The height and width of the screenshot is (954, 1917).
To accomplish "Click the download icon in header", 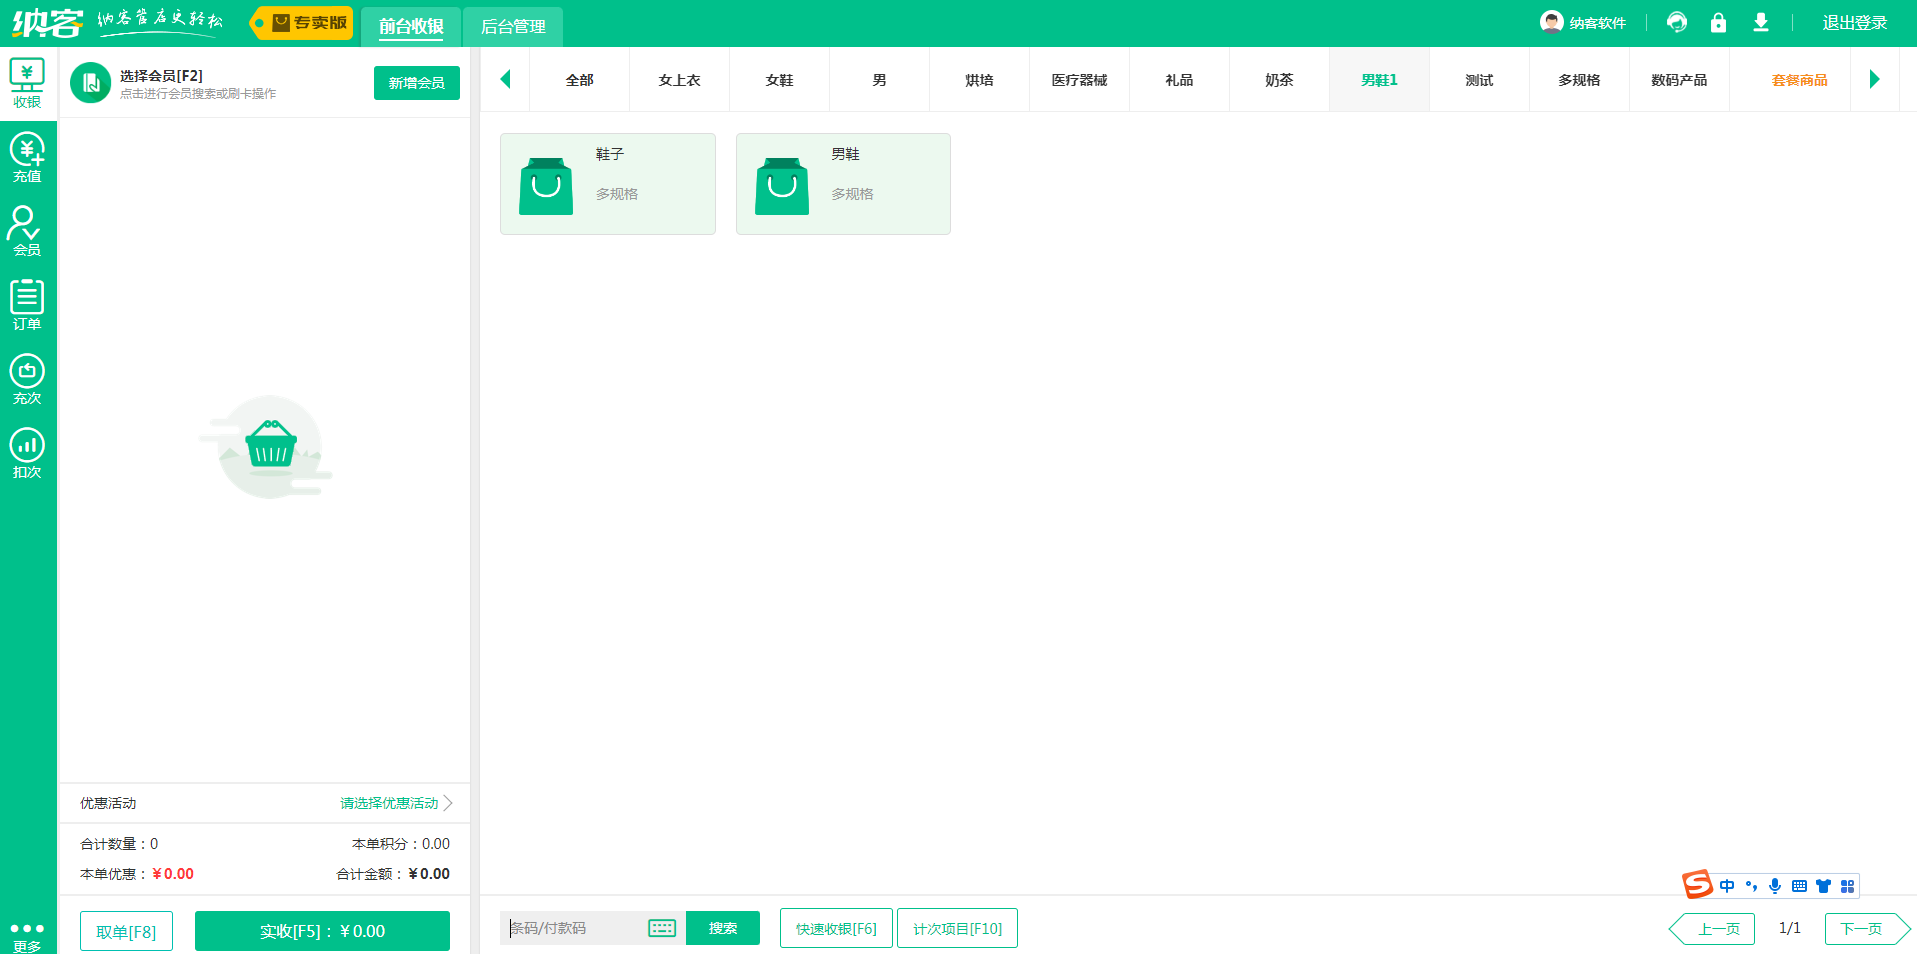I will 1761,22.
